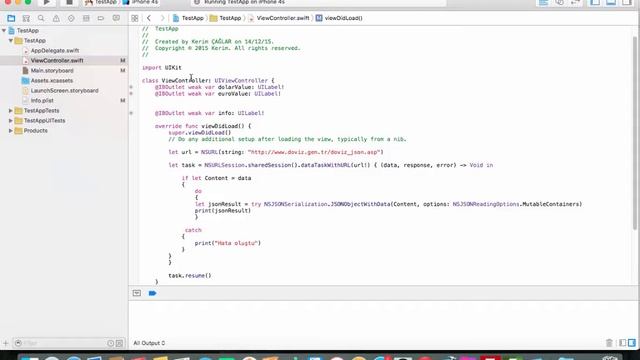Expand the Products folder
The width and height of the screenshot is (640, 360).
pyautogui.click(x=11, y=131)
